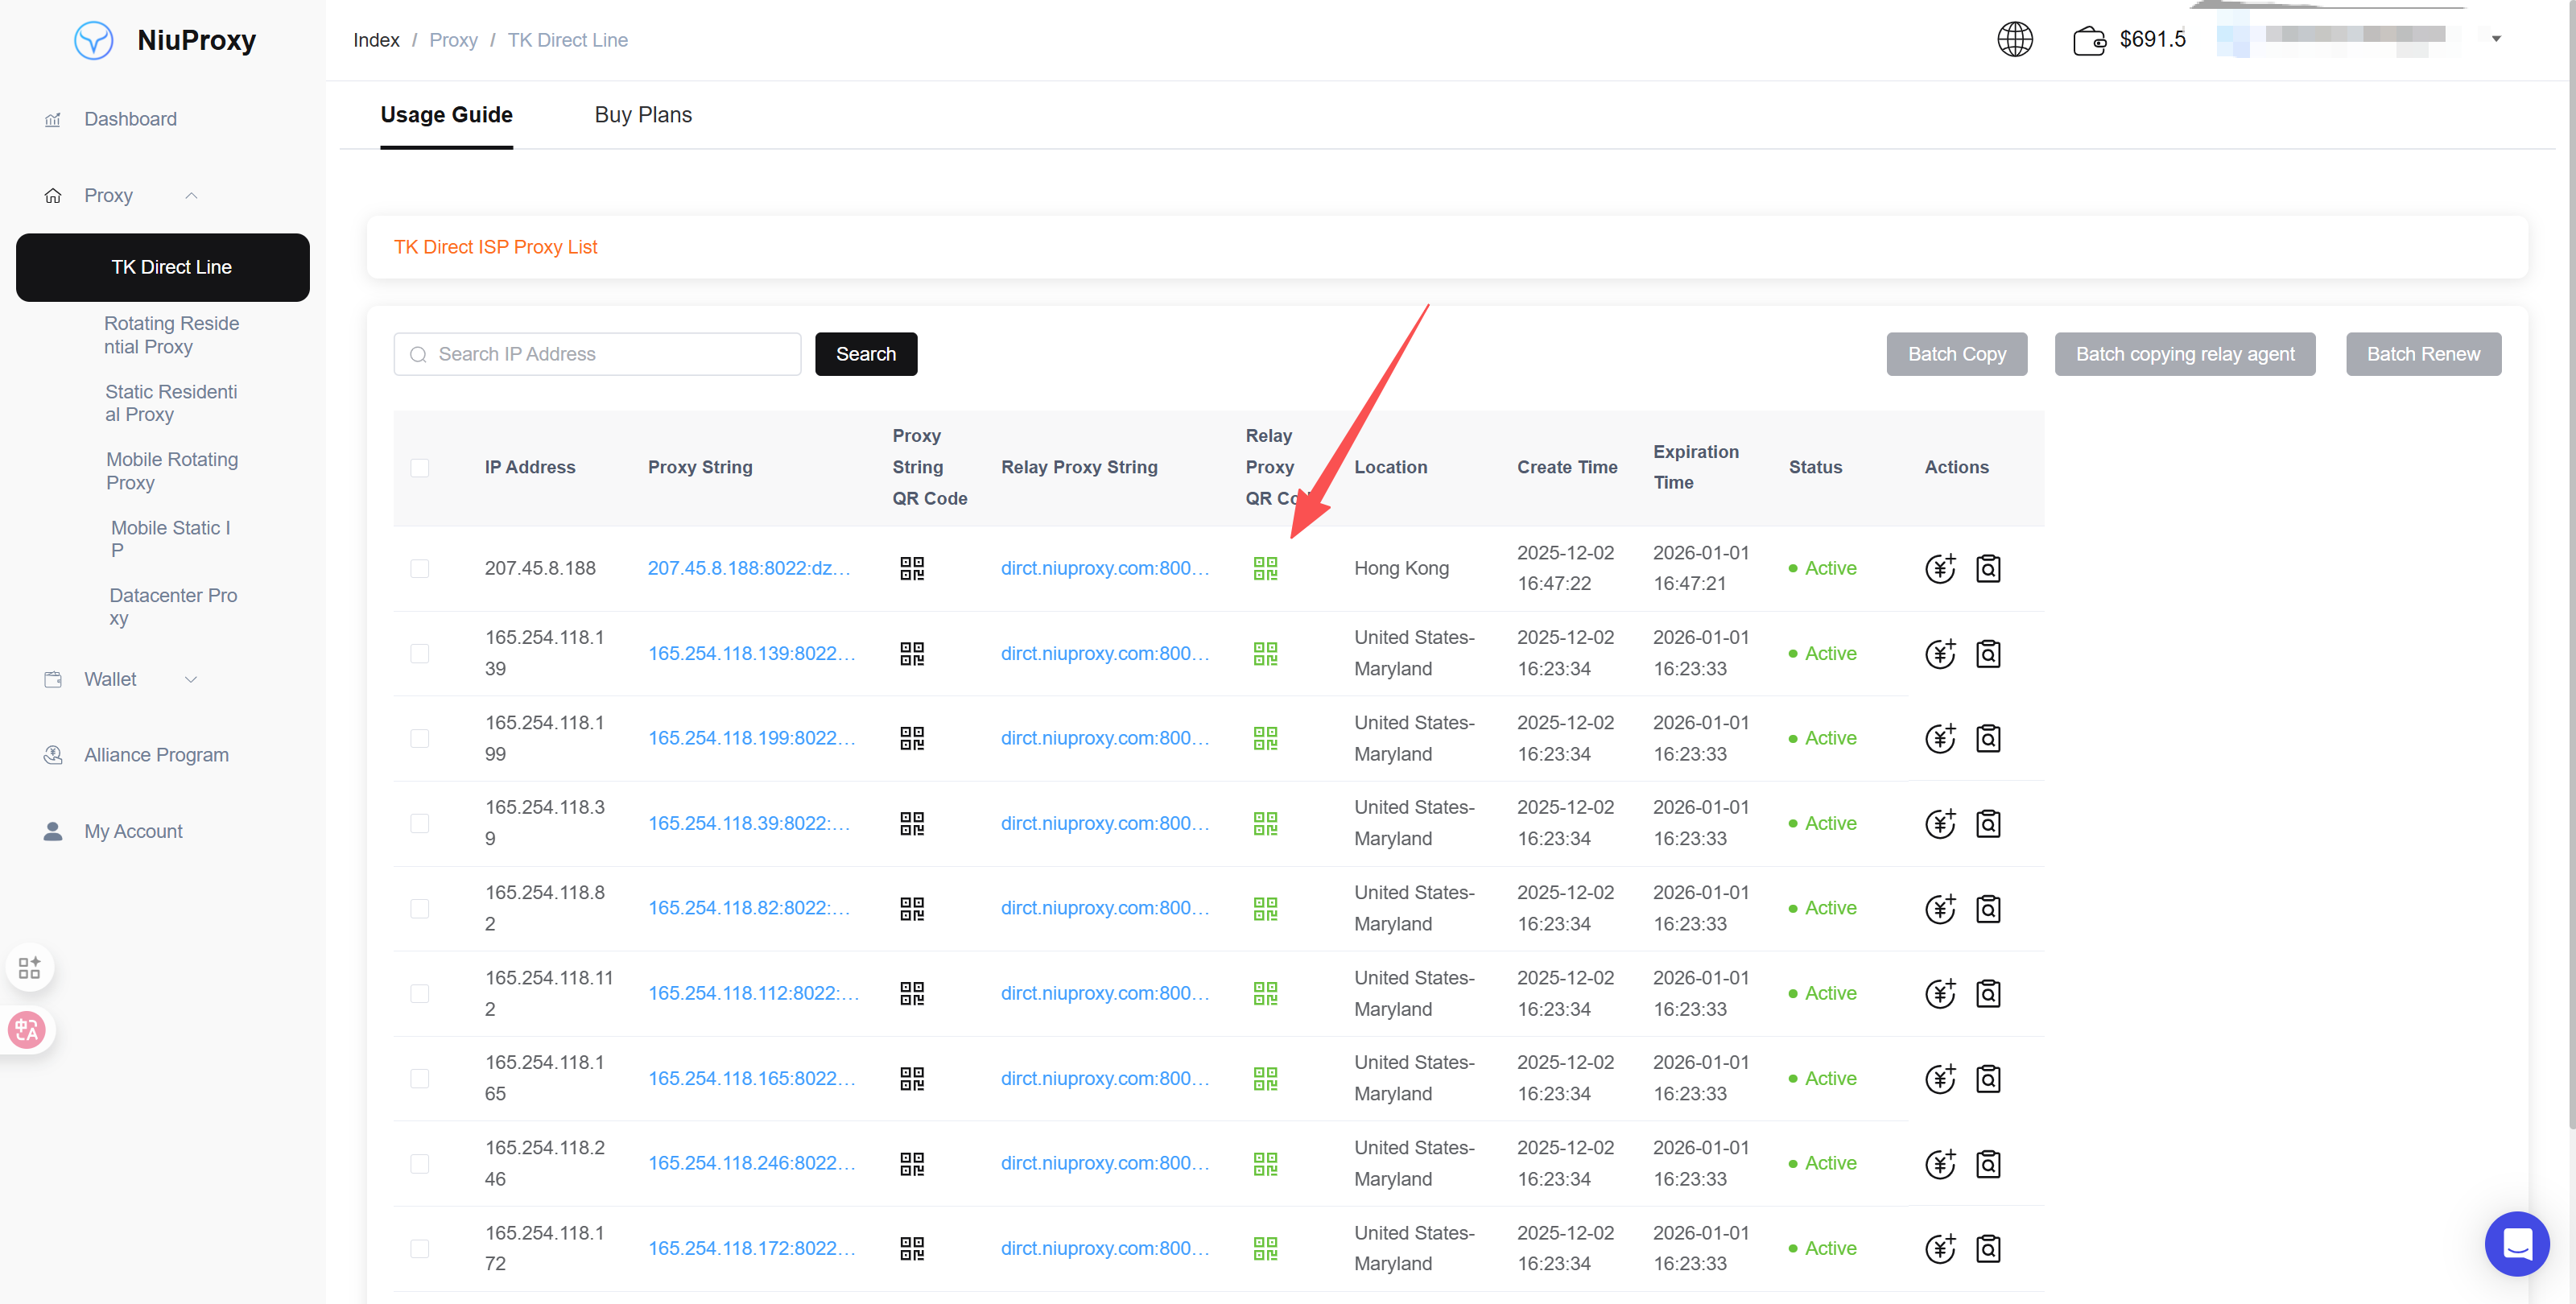Show proxy string QR code for 207.45.8.188

911,568
